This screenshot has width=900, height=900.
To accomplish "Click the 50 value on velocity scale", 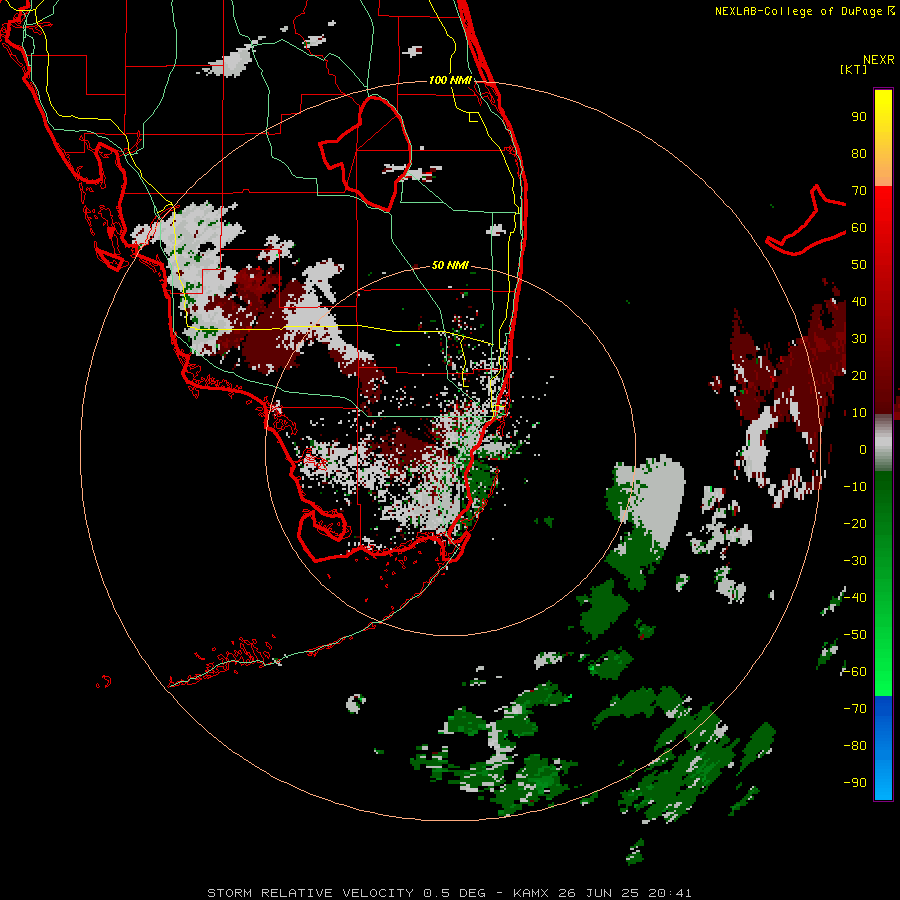I will coord(859,265).
